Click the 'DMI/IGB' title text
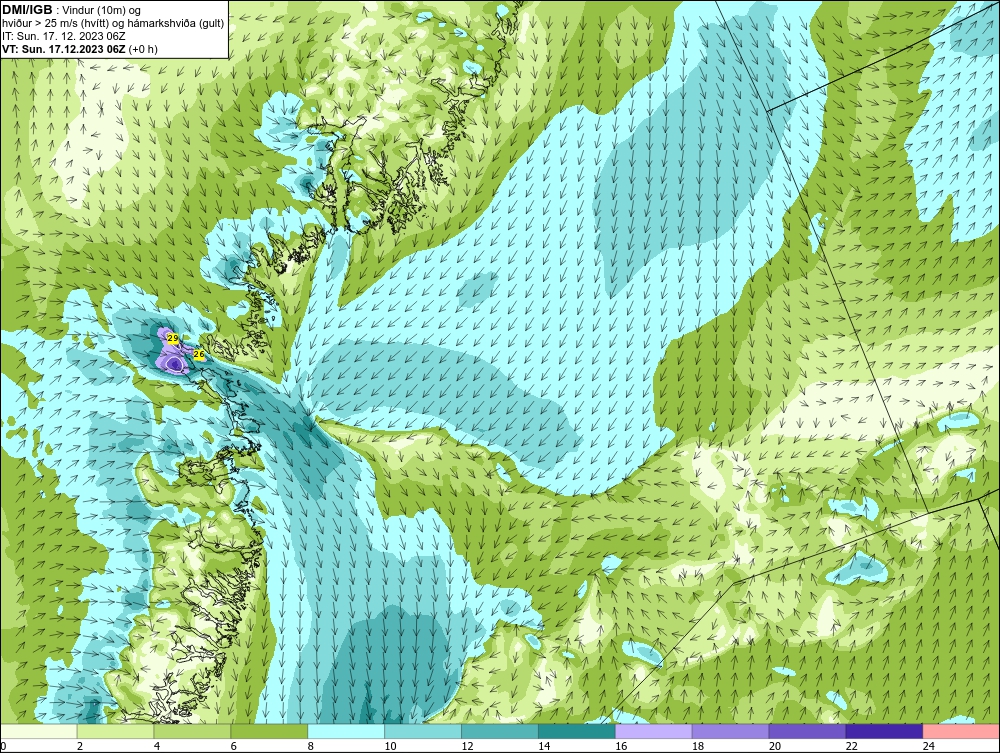Viewport: 1000px width, 753px height. (27, 10)
